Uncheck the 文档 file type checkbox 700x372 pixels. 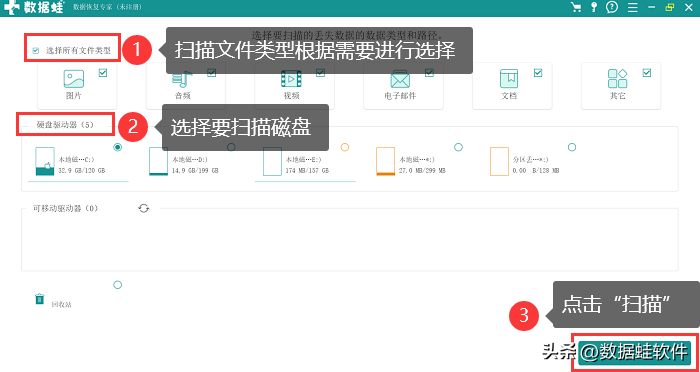538,73
